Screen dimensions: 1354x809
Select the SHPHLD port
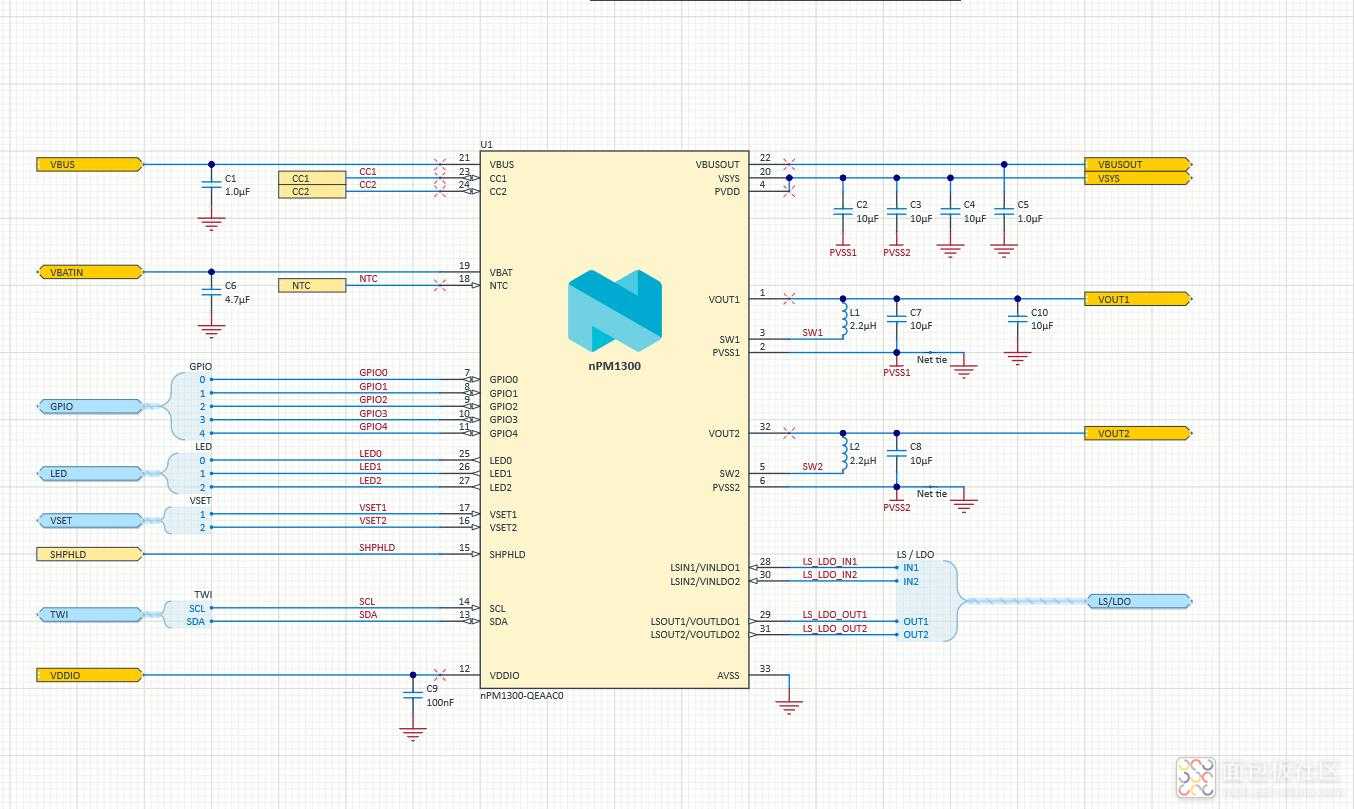click(90, 554)
